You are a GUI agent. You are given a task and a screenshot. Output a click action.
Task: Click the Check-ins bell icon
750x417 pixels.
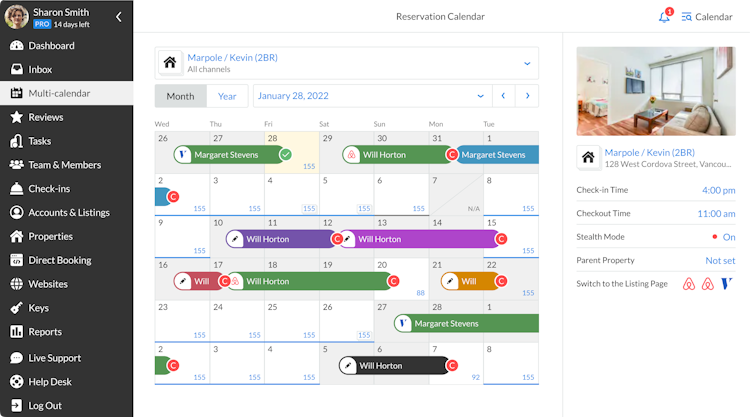[x=17, y=189]
